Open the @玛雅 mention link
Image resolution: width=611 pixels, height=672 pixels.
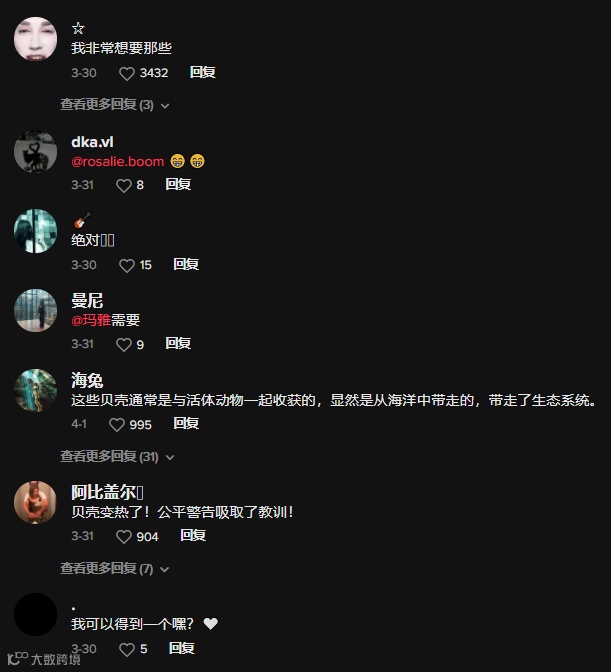(91, 320)
